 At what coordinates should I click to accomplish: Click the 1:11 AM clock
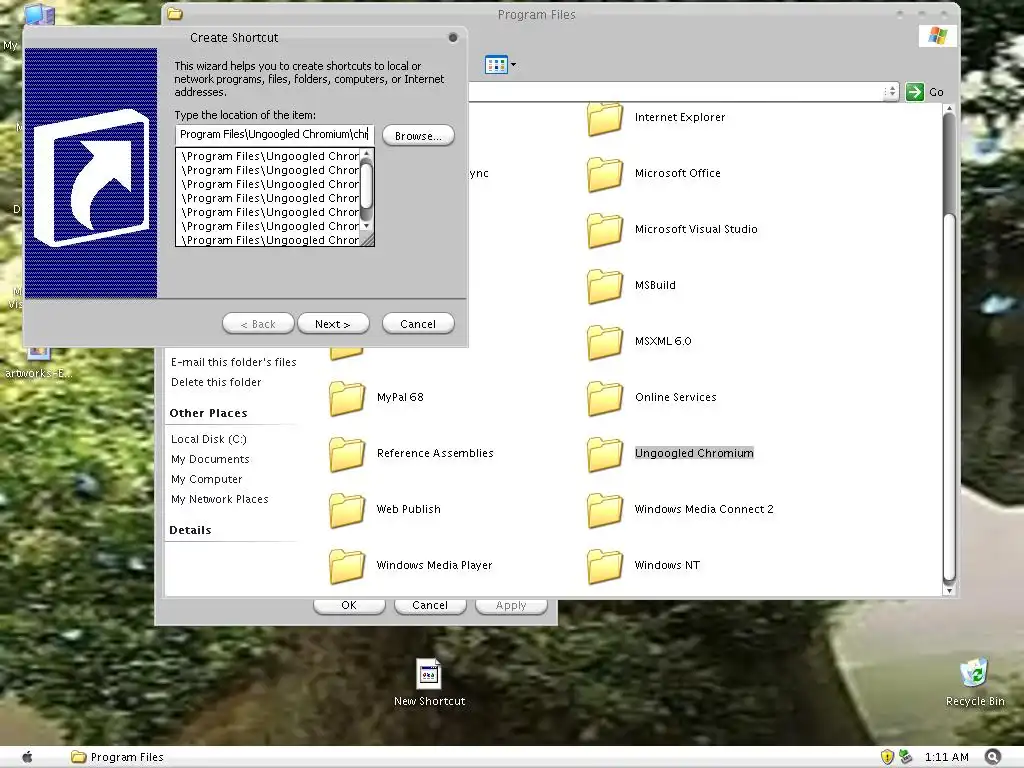tap(946, 757)
